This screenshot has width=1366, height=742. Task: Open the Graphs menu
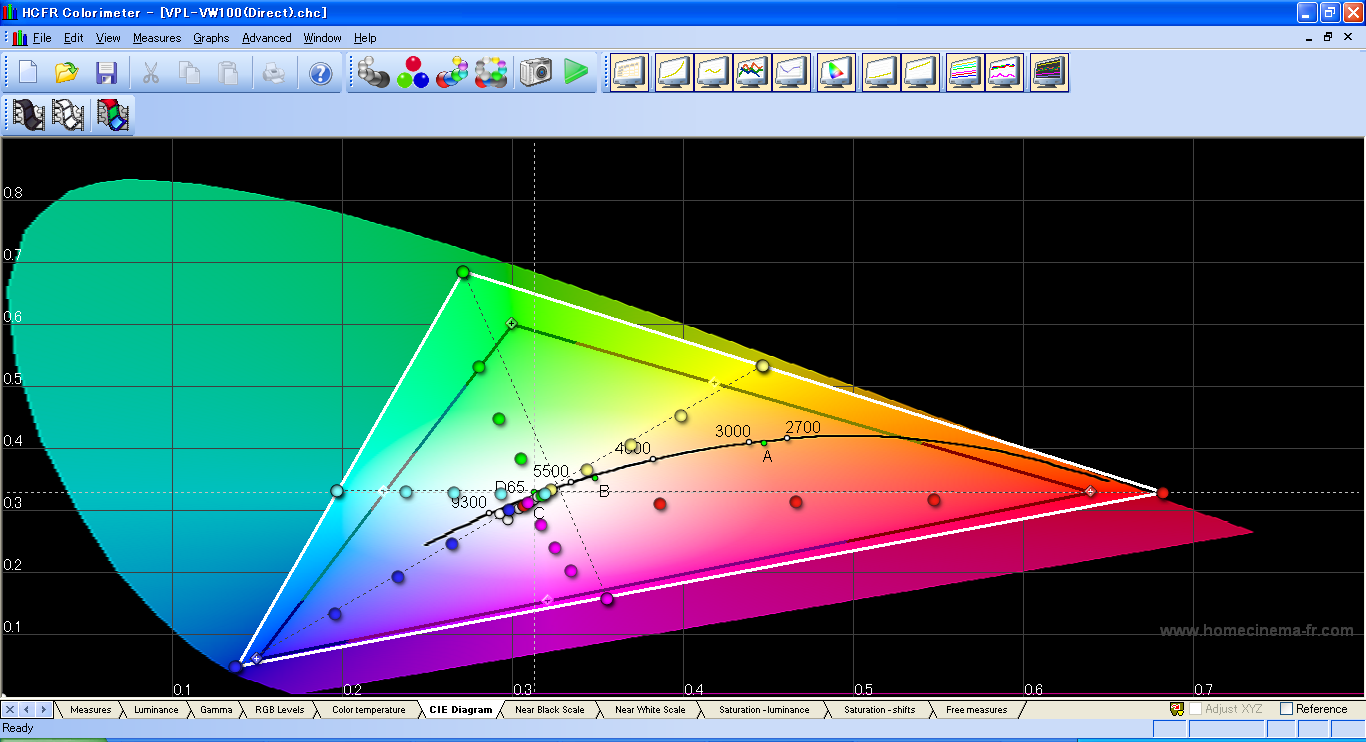click(x=211, y=38)
